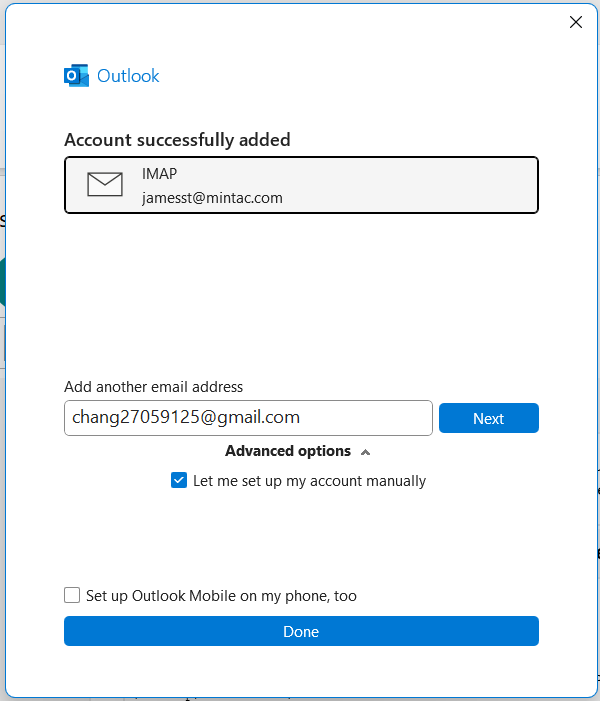
Task: Click the 'Add another email address' label
Action: coord(153,387)
